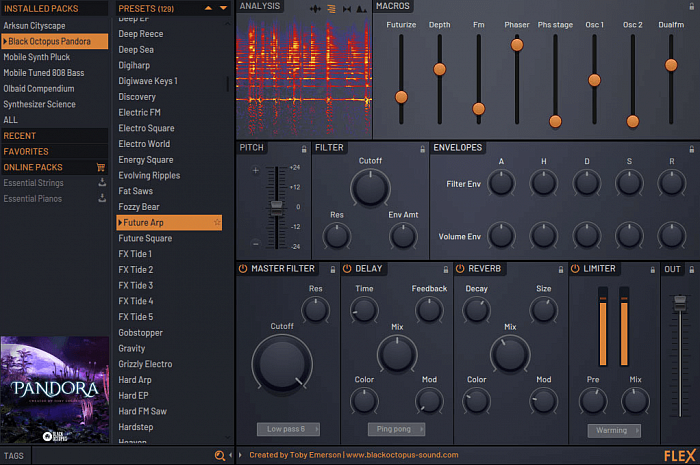Click the online packs shopping cart icon
This screenshot has height=465, width=700.
(x=101, y=168)
